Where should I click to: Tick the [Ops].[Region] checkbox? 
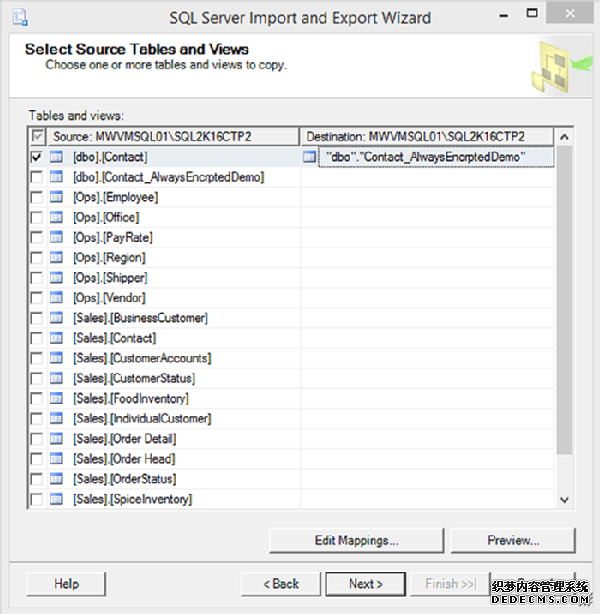coord(36,258)
